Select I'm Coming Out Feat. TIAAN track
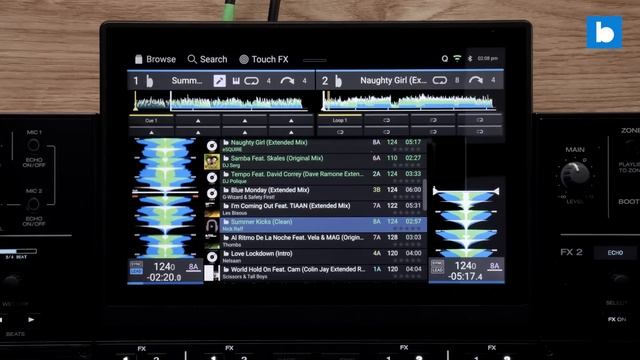The image size is (640, 360). [x=324, y=209]
